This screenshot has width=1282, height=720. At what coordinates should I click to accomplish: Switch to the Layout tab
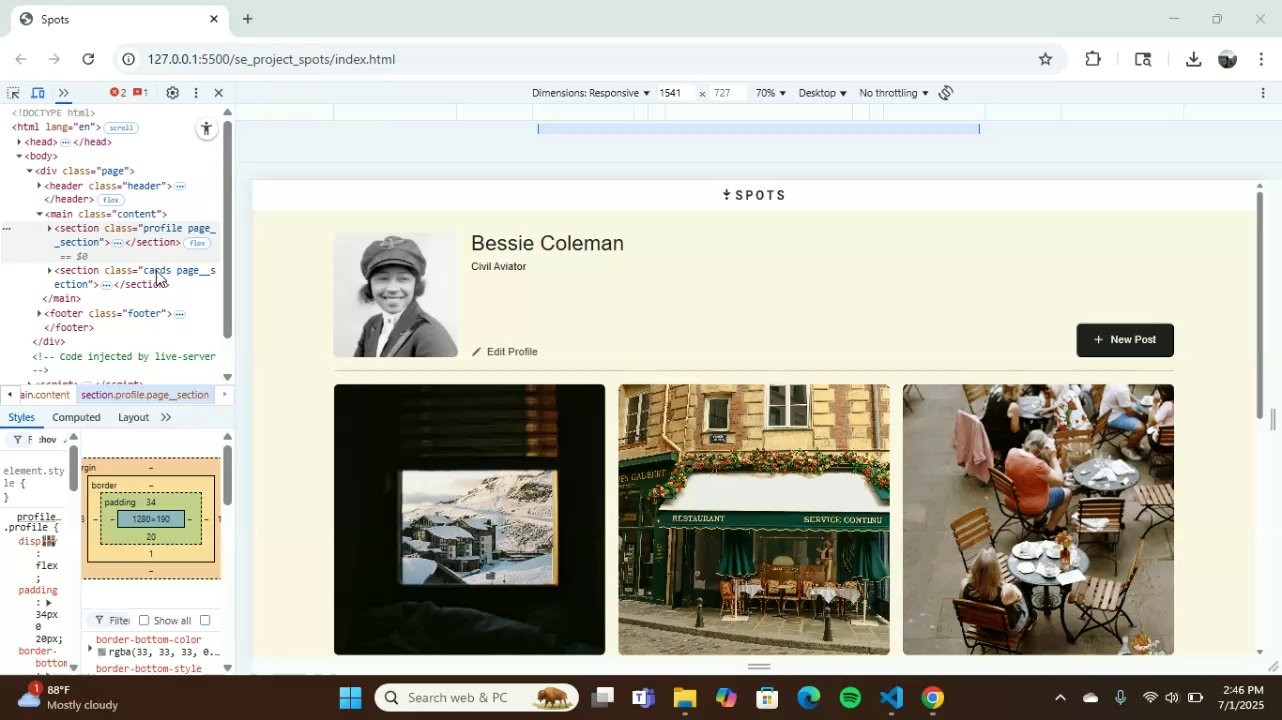tap(133, 417)
